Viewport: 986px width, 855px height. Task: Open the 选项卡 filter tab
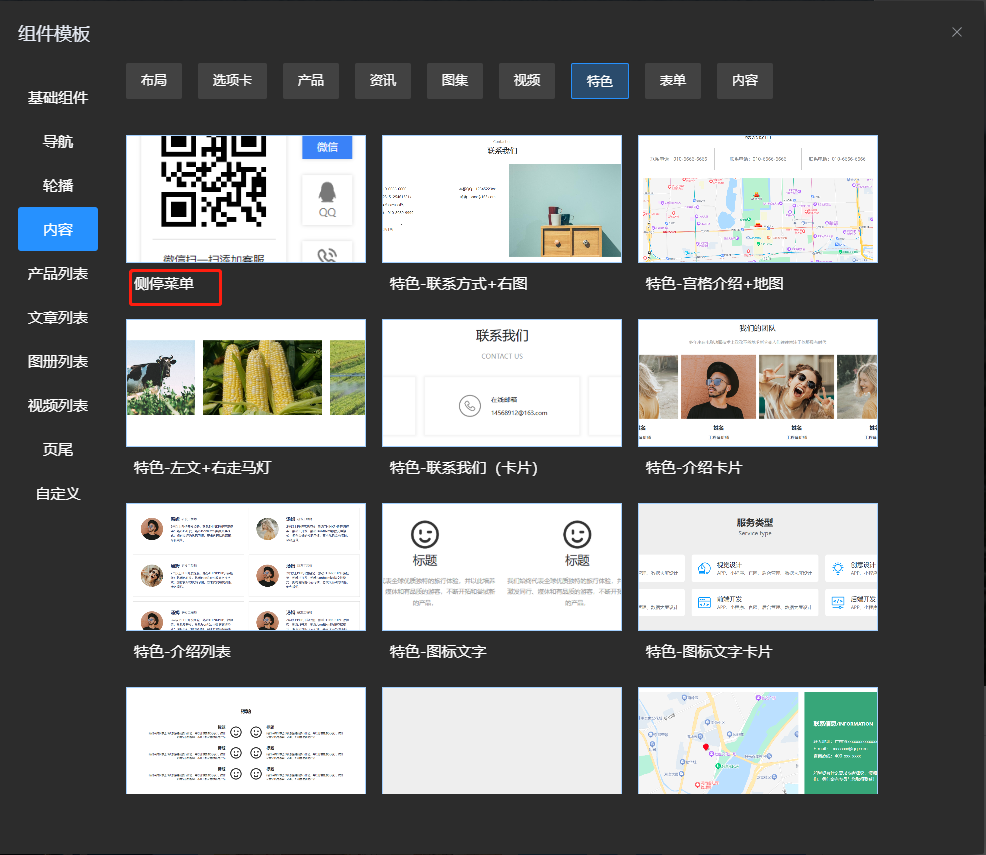[232, 80]
